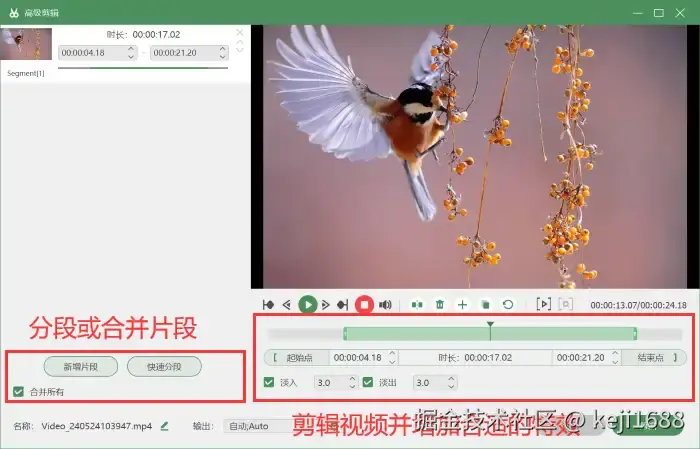Increase the fade-in duration 3.0
The image size is (700, 449).
352,379
